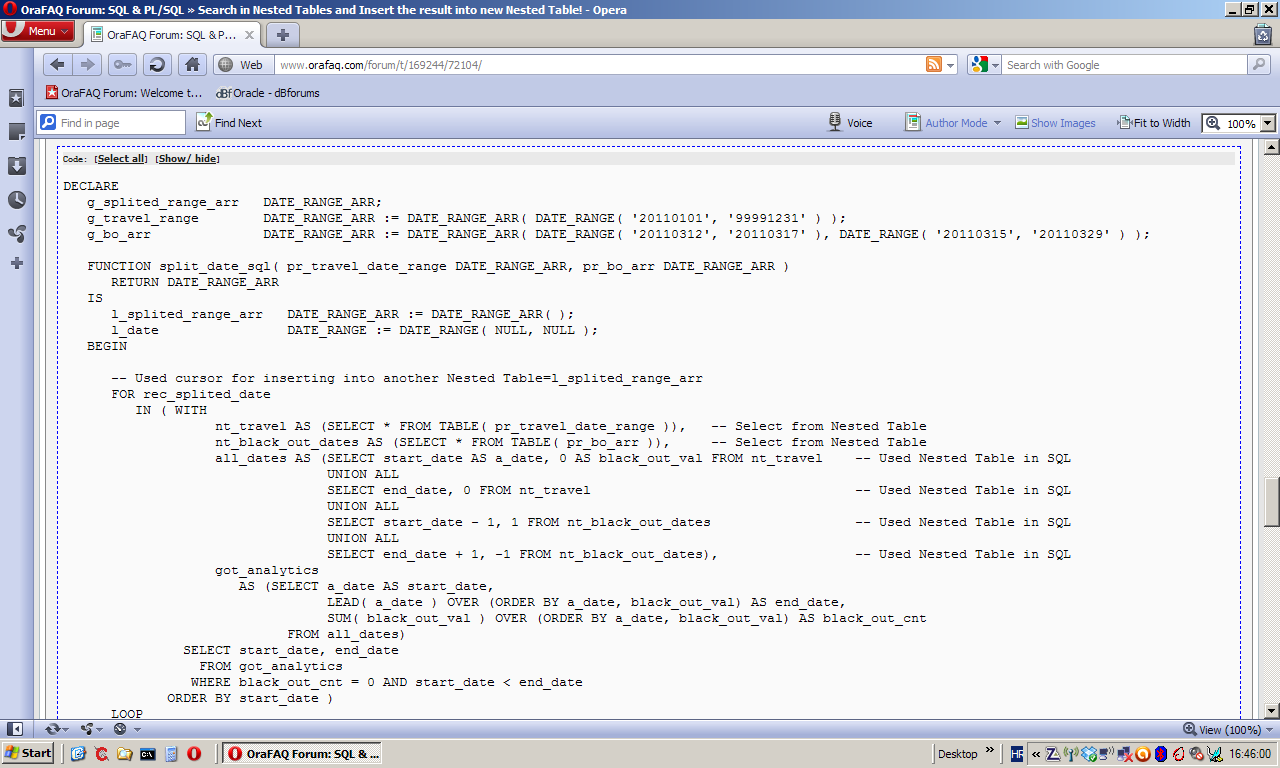Open the History clock panel in sidebar

[16, 199]
